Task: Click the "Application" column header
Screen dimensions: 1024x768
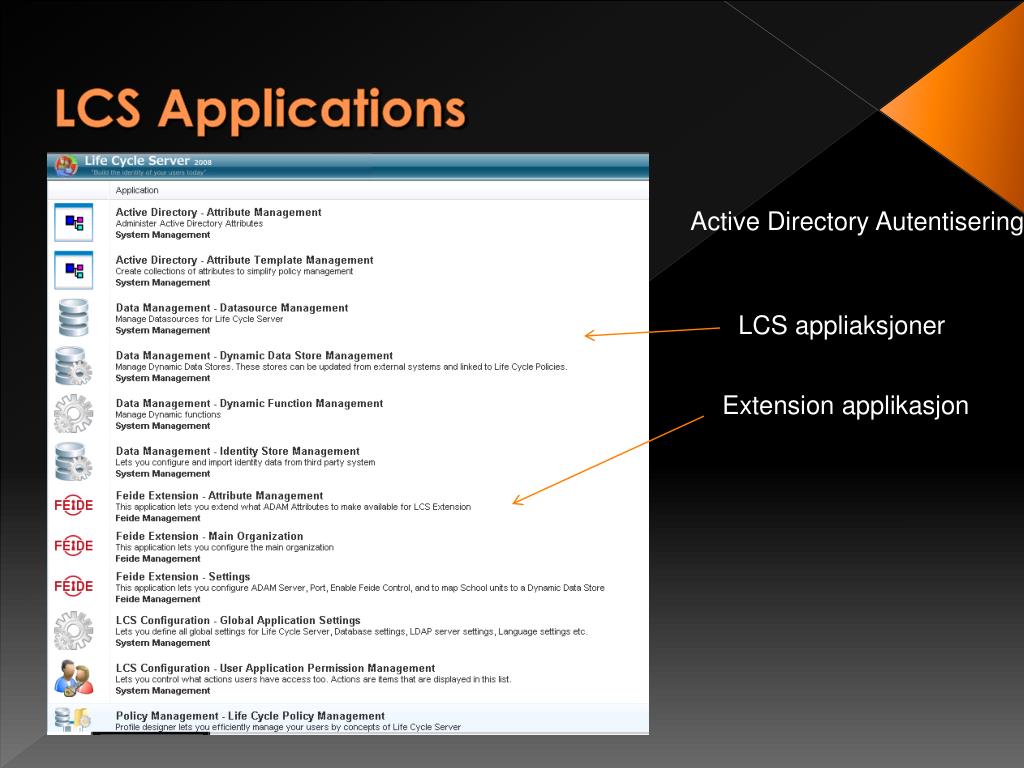Action: 137,190
